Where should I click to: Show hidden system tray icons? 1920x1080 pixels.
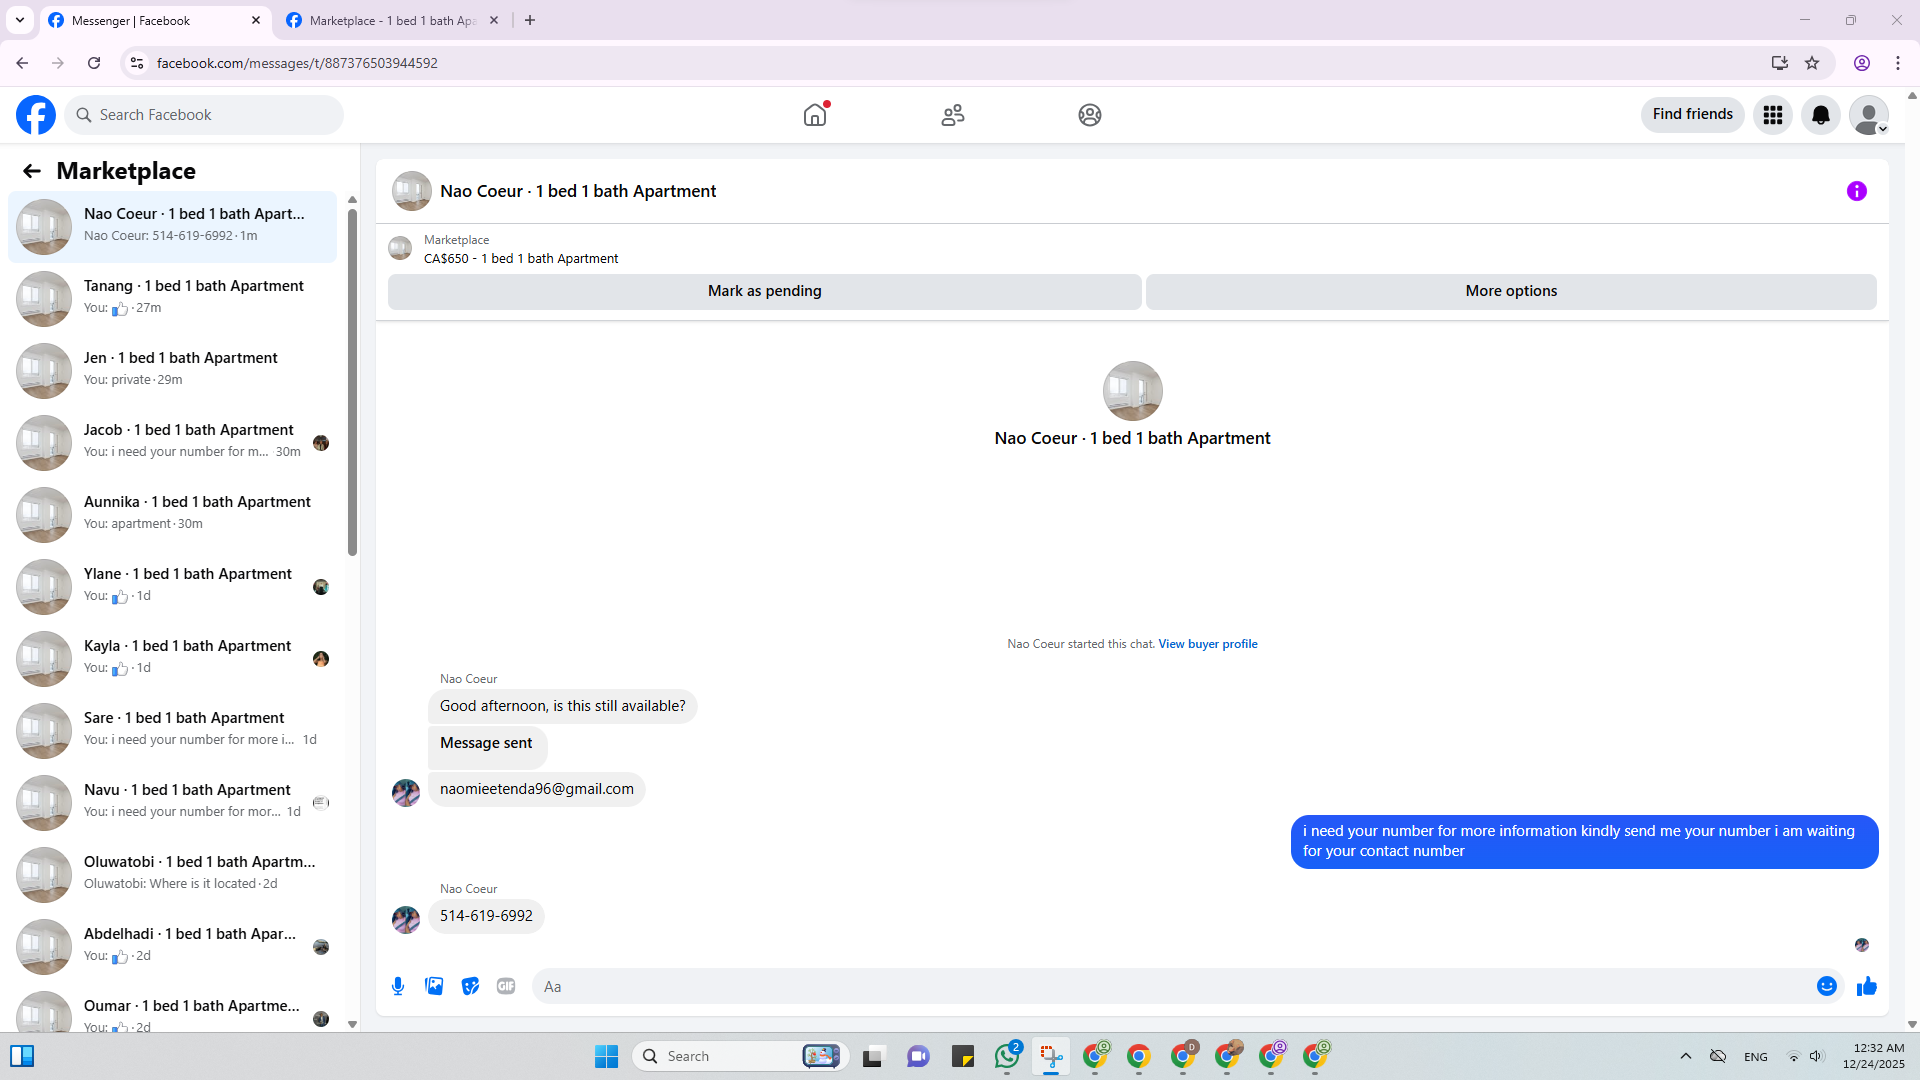[x=1686, y=1056]
